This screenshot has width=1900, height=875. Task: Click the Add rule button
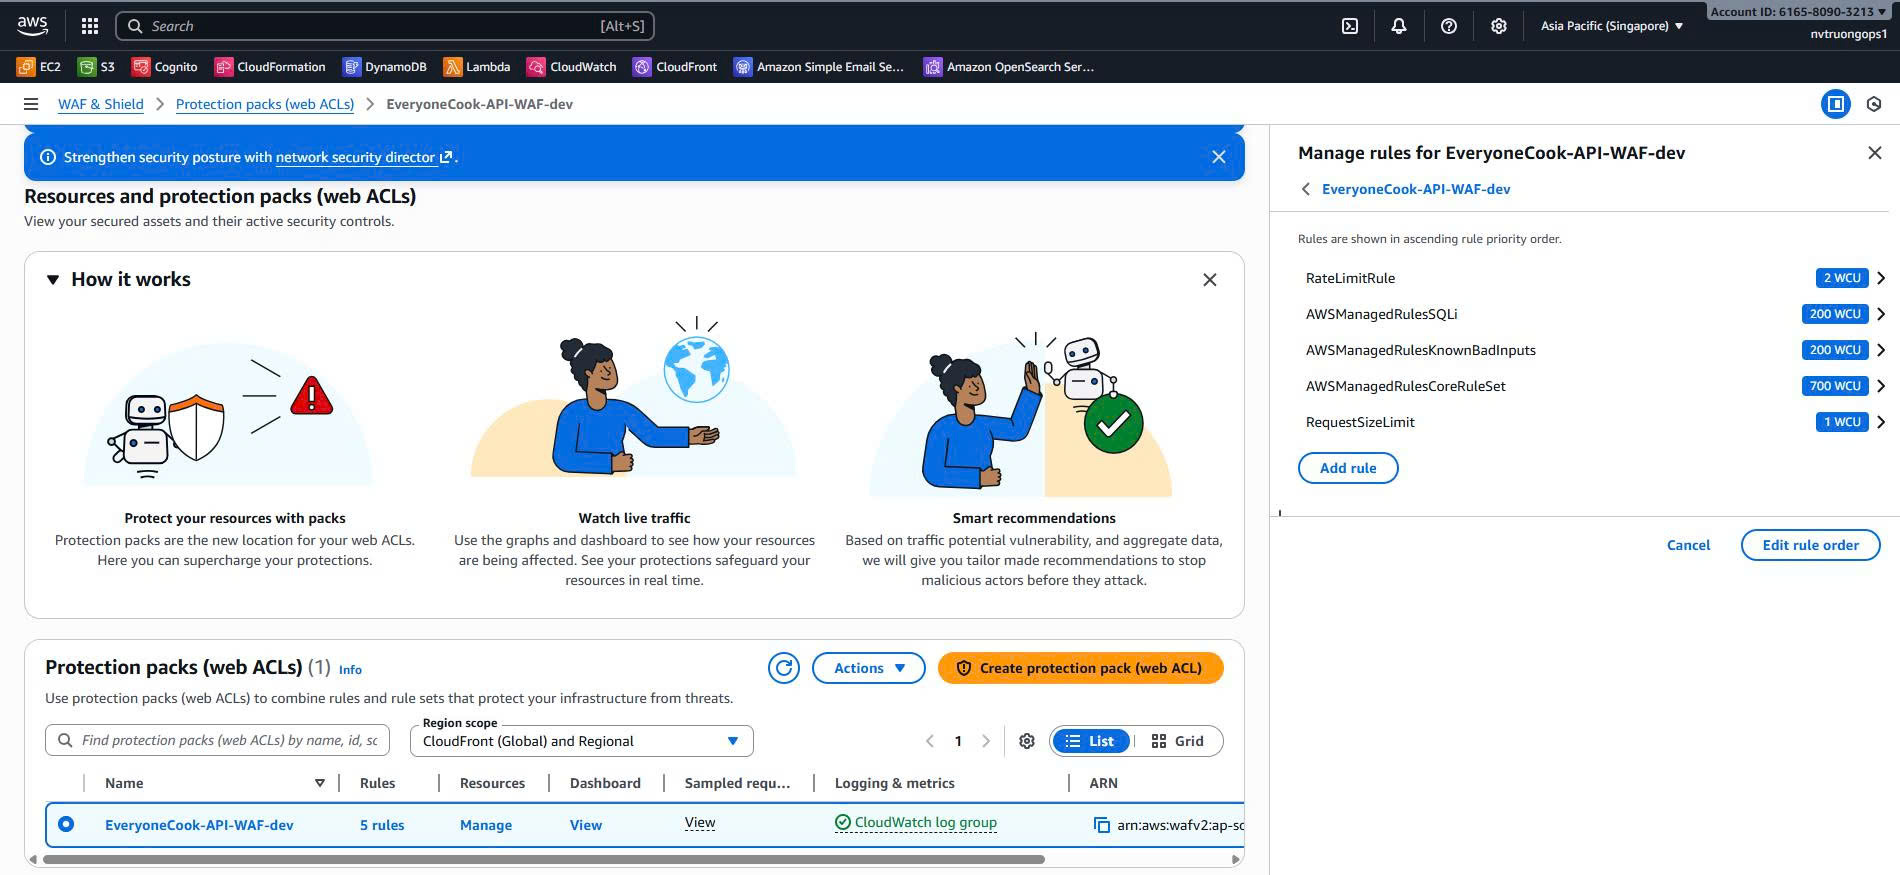(1348, 468)
